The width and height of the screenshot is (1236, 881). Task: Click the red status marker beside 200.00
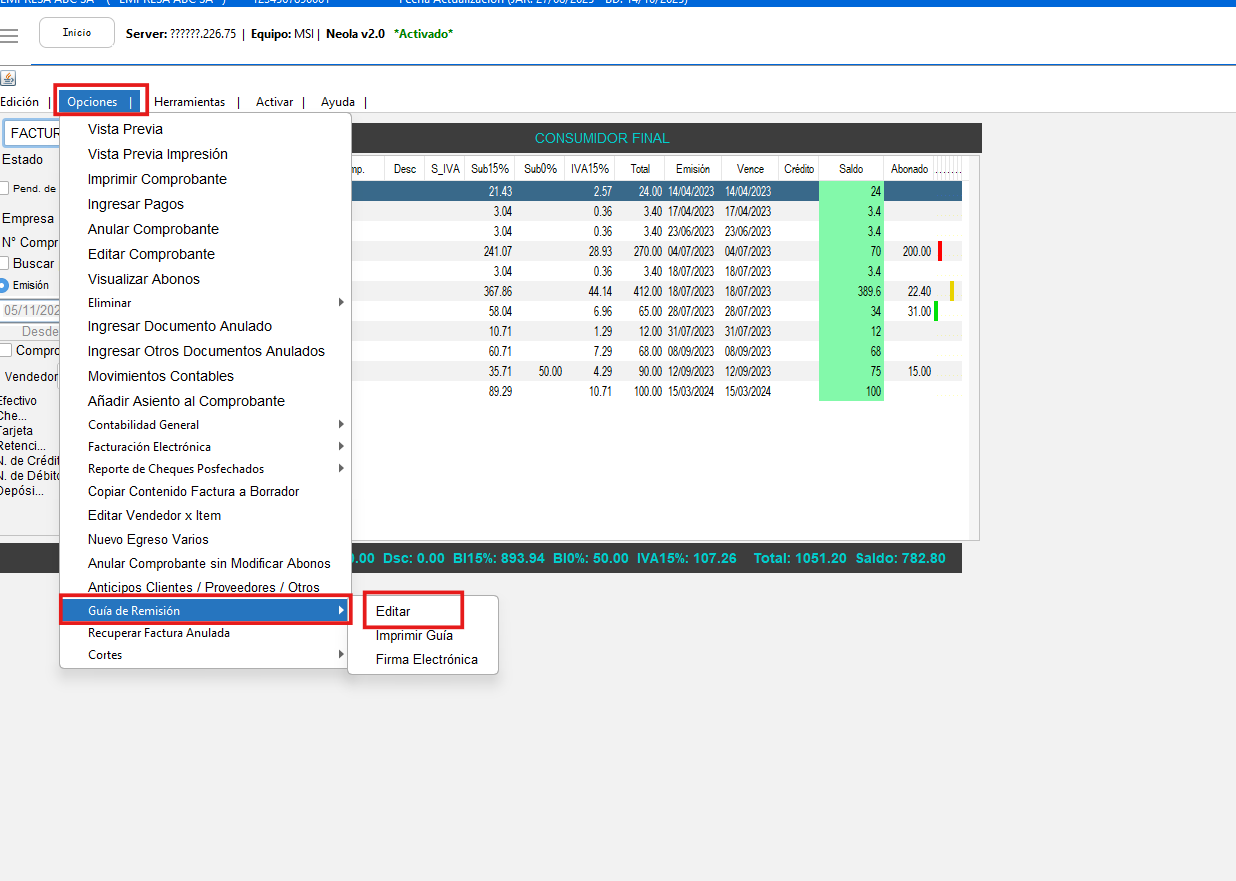pyautogui.click(x=940, y=251)
